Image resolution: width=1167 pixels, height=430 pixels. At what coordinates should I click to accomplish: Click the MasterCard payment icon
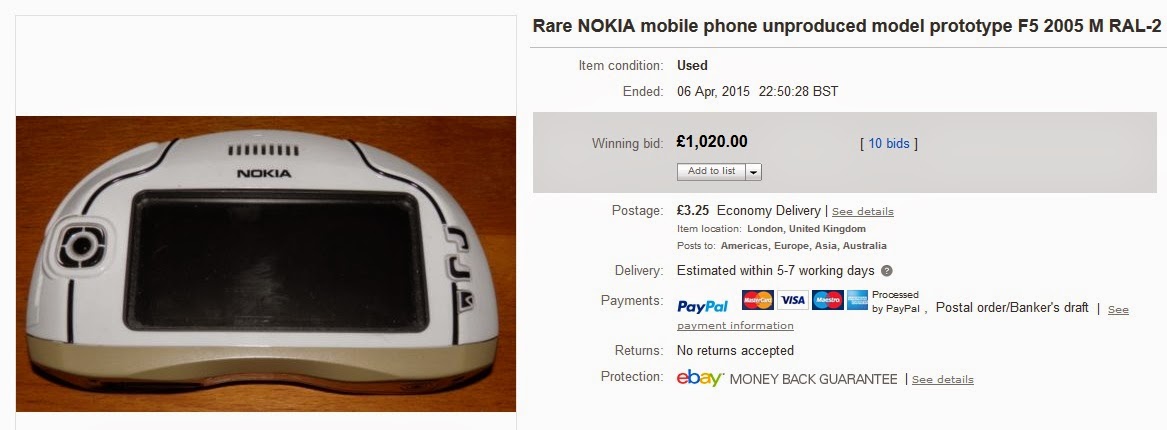pyautogui.click(x=758, y=300)
